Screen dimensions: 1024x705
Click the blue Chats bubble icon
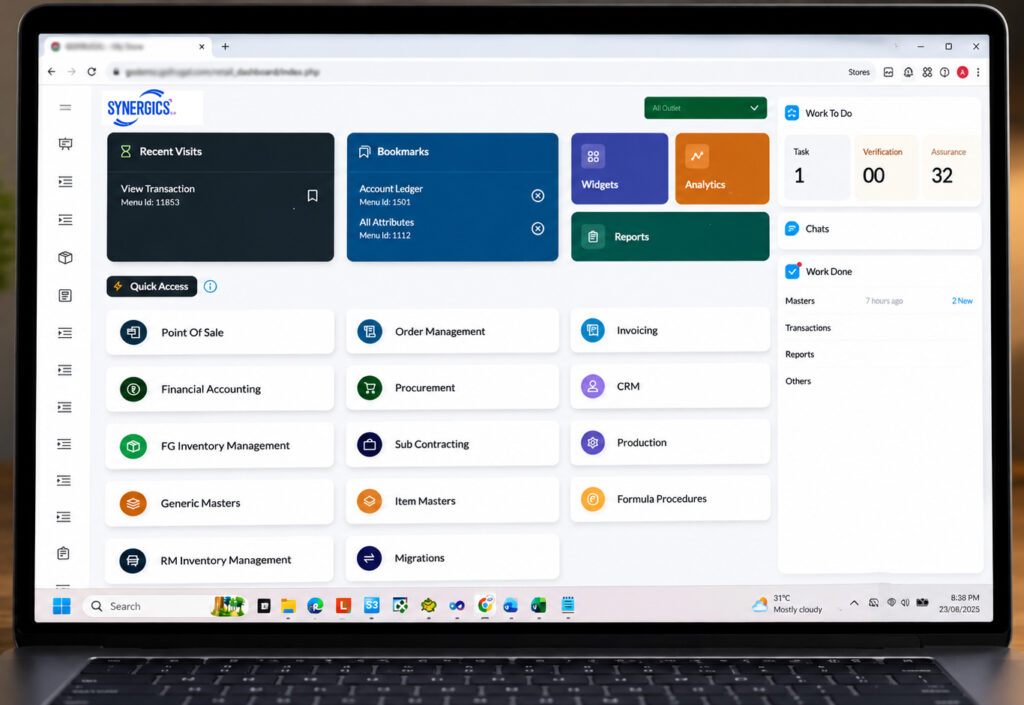click(792, 228)
